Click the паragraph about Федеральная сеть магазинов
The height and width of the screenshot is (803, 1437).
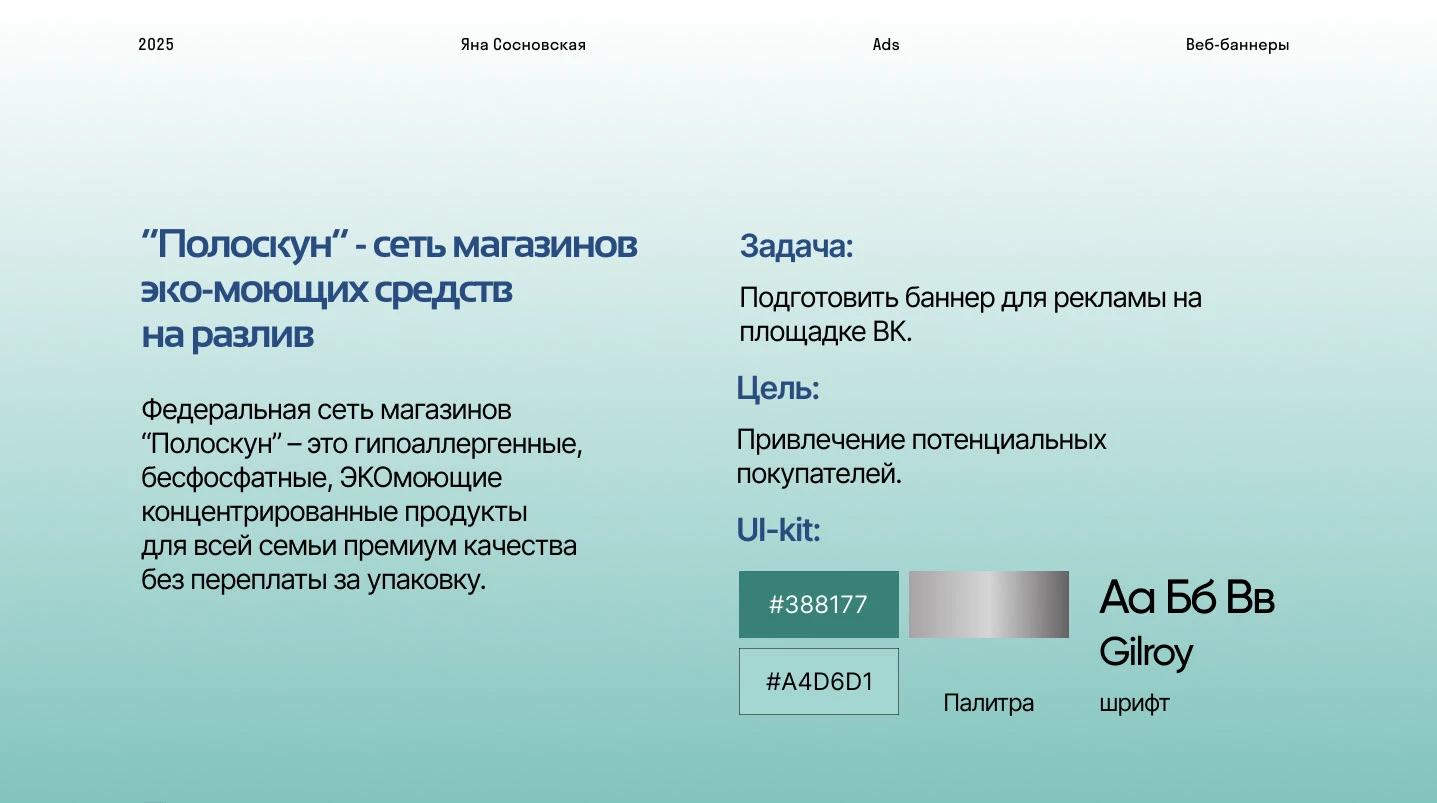360,493
